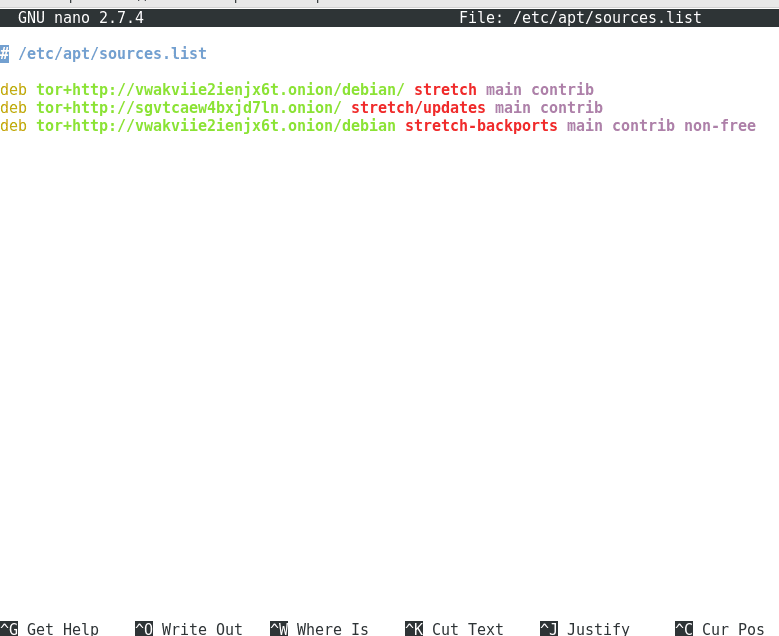Click 'contrib' on the first deb line

[x=562, y=89]
